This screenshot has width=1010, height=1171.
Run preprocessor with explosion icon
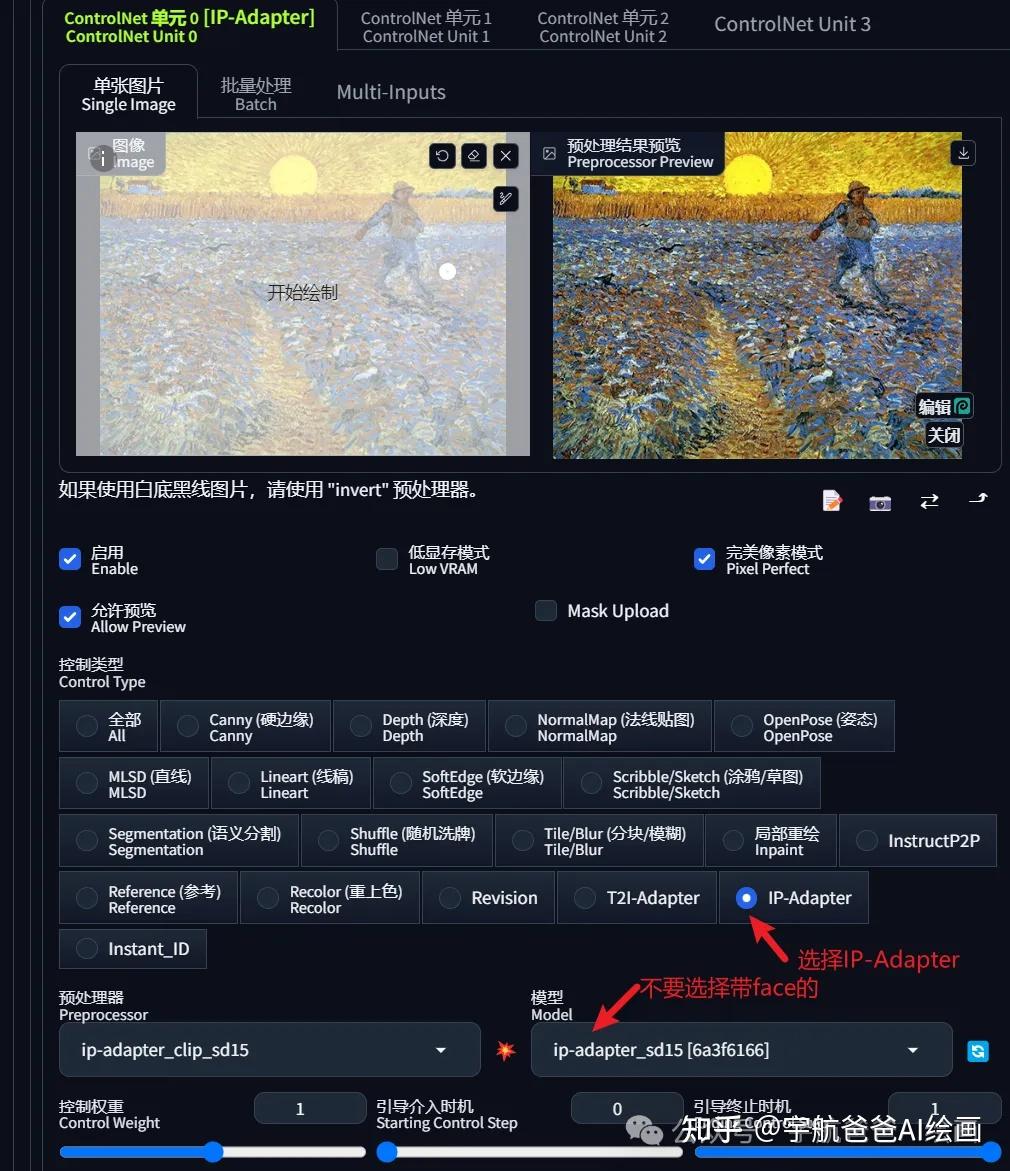[x=506, y=1051]
